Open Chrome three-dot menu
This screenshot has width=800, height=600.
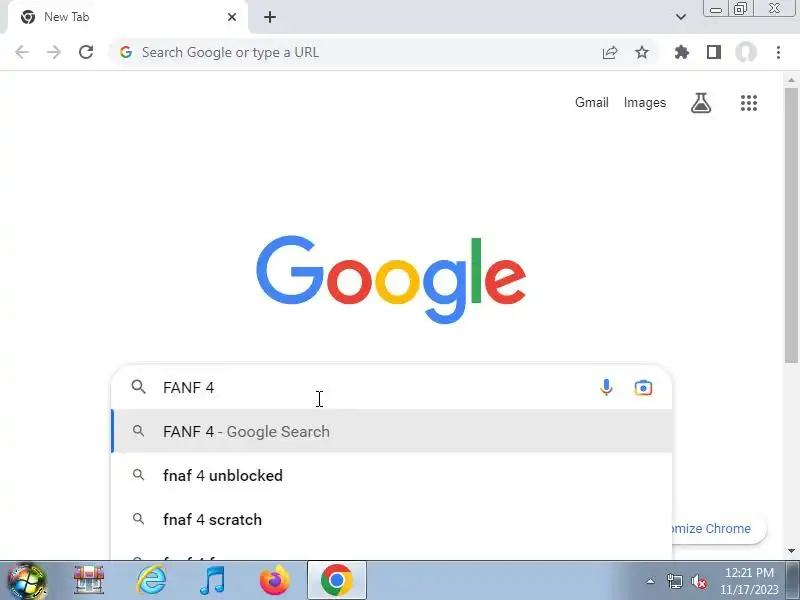click(778, 52)
